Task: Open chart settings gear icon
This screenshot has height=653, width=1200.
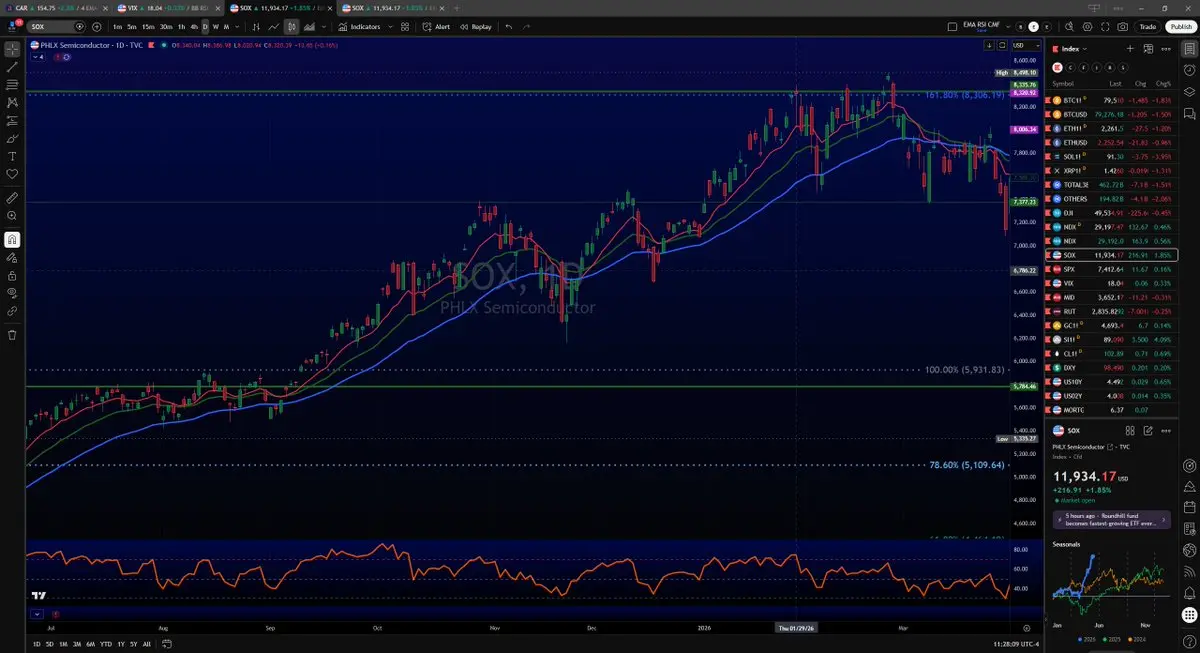Action: (x=1087, y=26)
